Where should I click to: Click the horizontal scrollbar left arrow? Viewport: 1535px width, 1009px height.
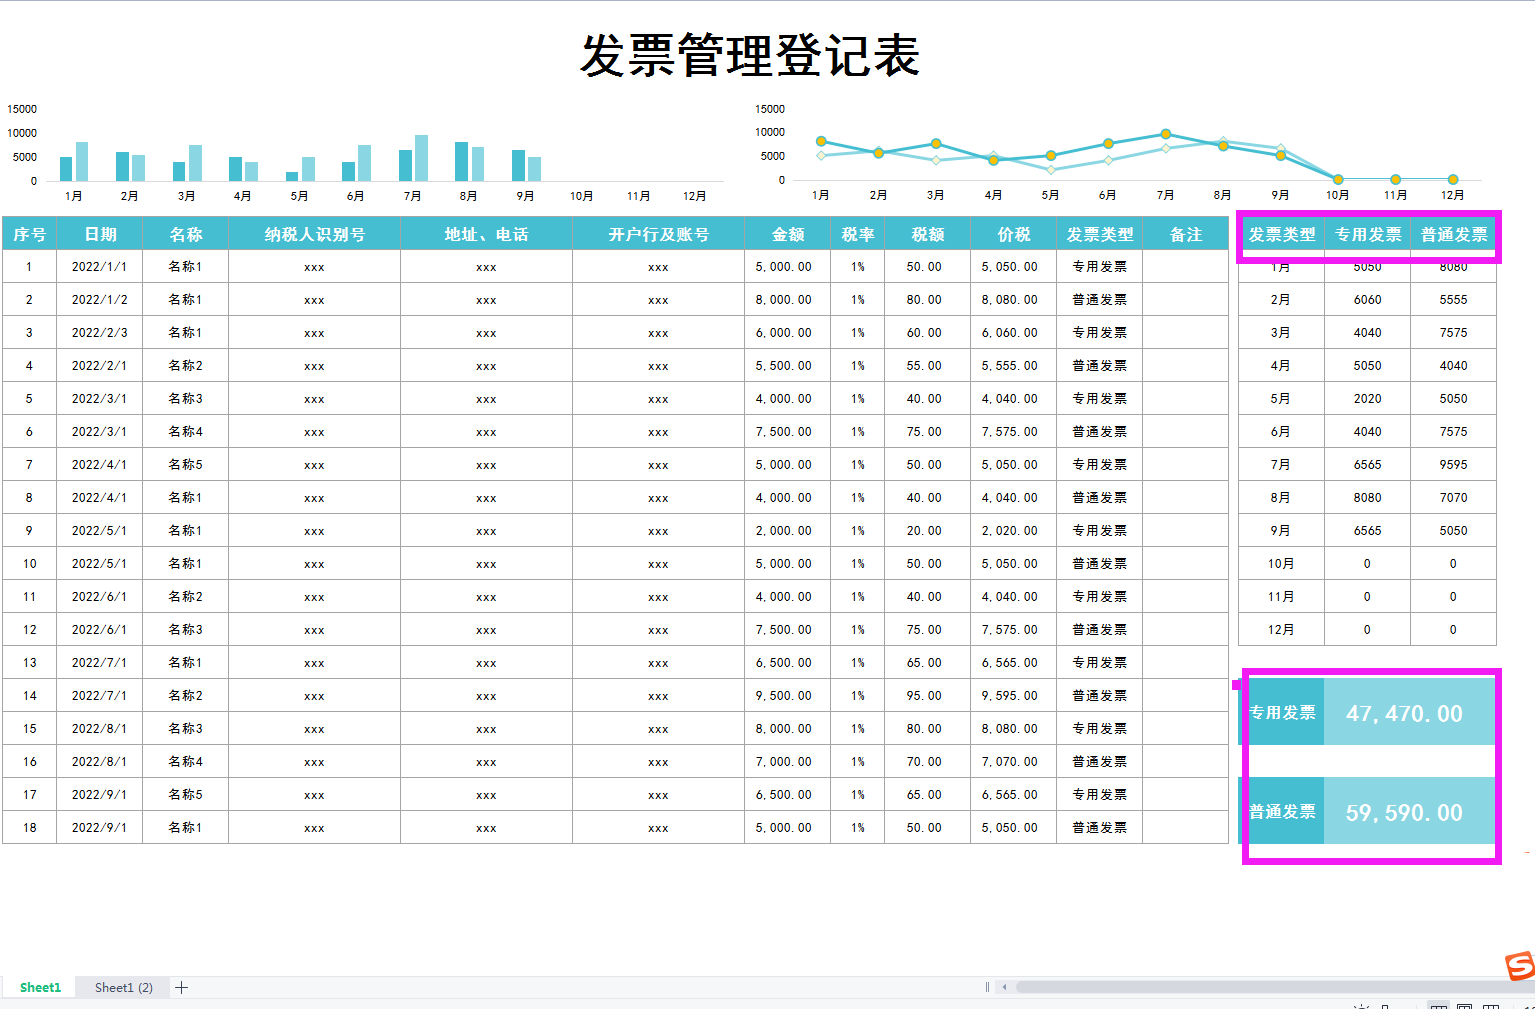1004,987
